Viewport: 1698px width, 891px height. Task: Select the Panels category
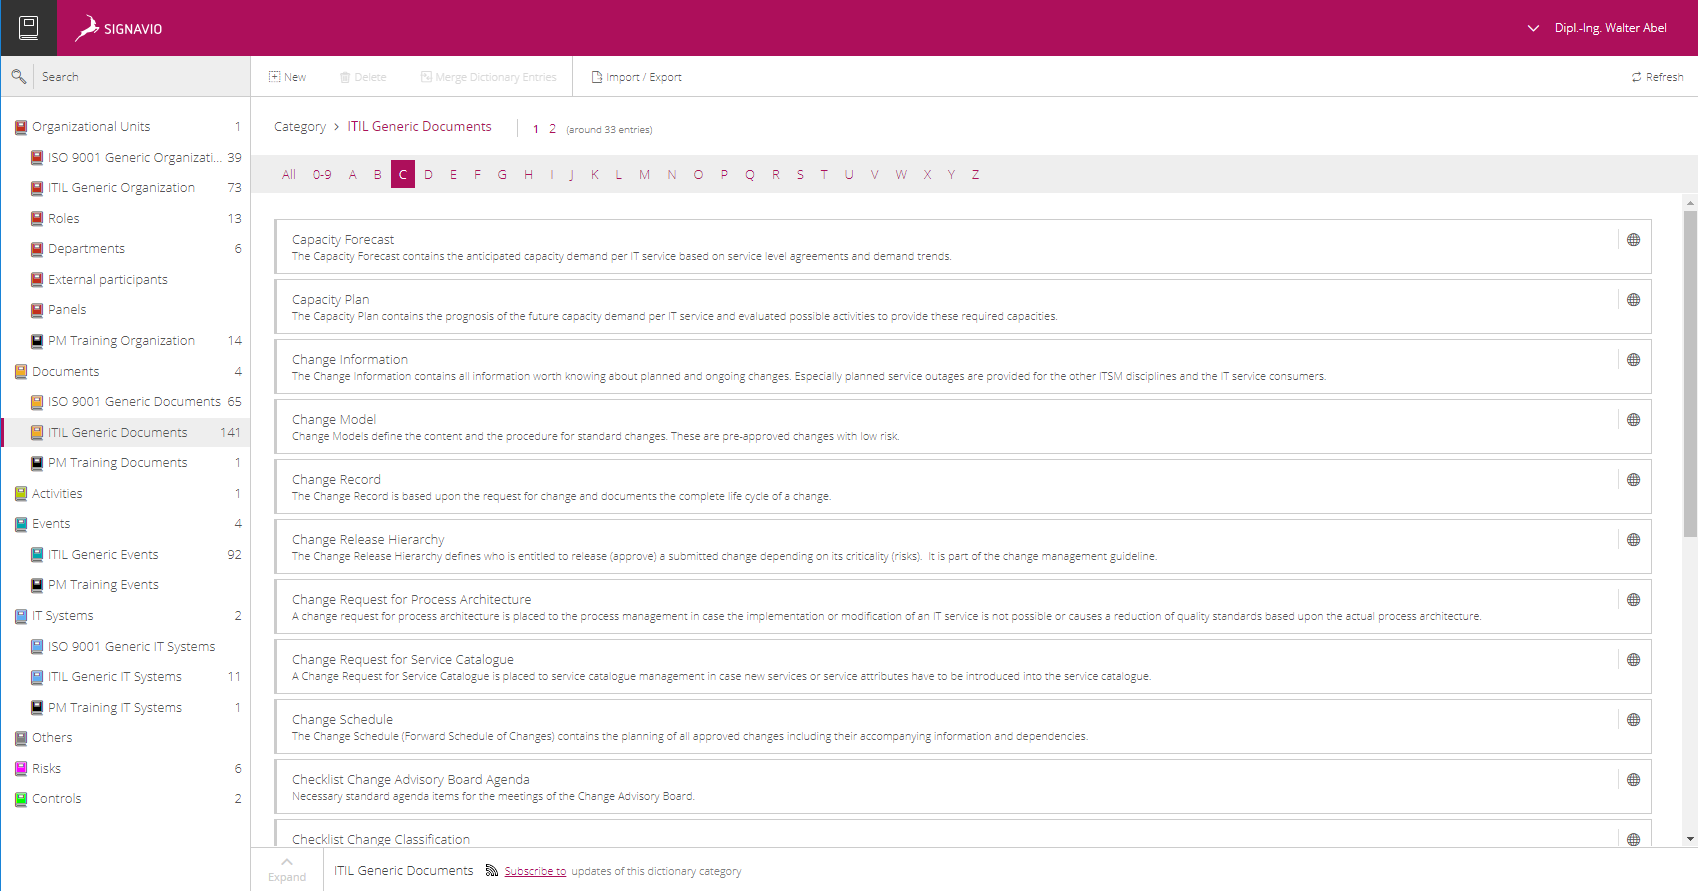click(x=126, y=309)
